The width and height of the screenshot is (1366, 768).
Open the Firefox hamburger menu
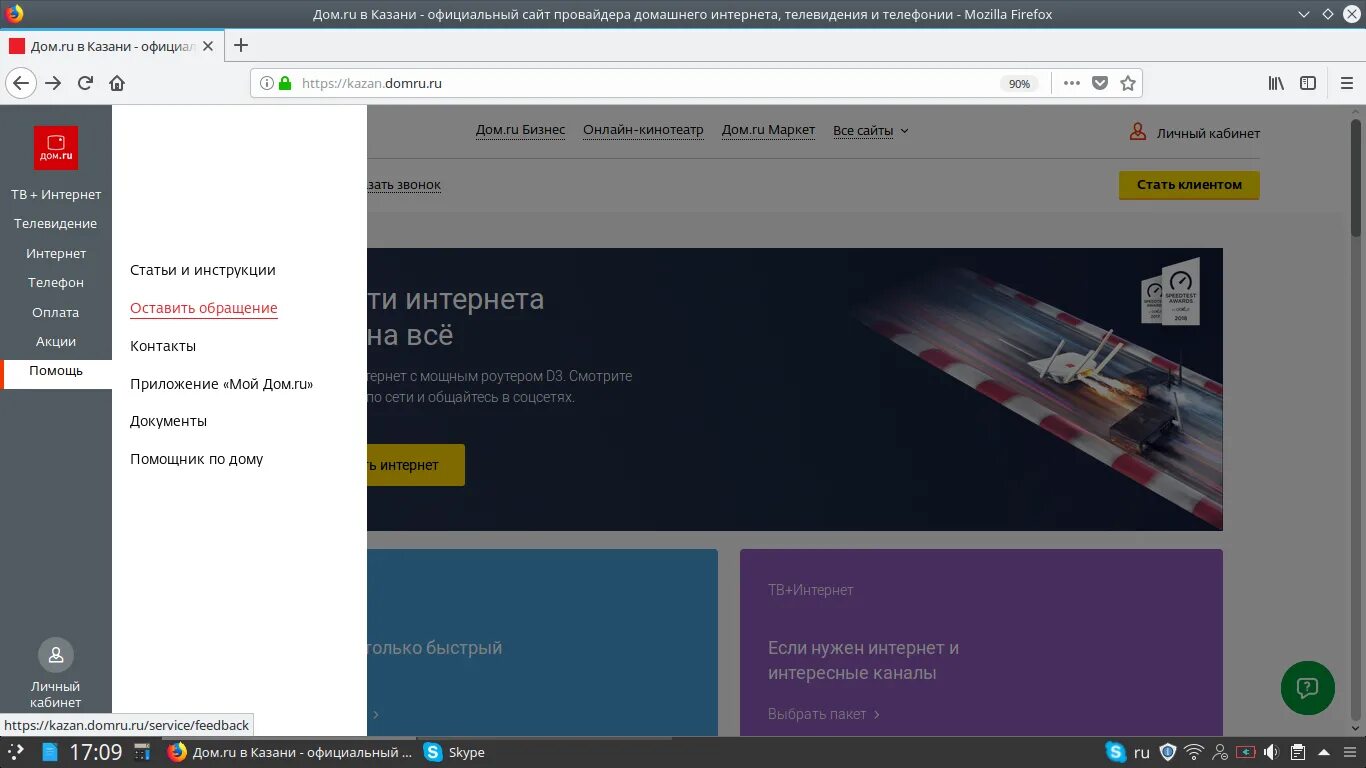(1346, 83)
